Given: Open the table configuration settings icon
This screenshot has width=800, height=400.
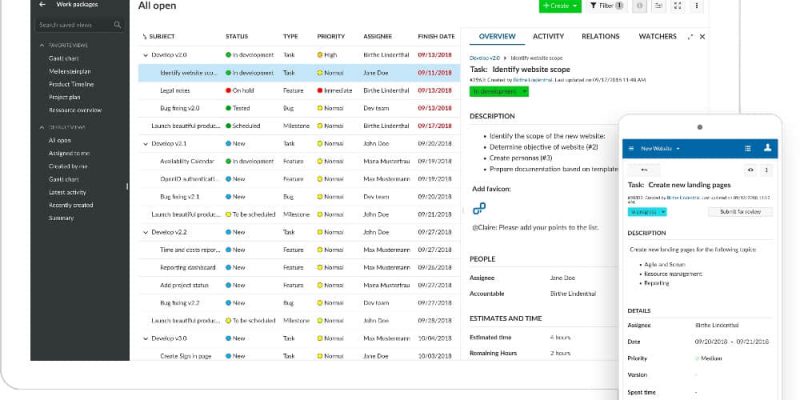Looking at the screenshot, I should (x=659, y=6).
